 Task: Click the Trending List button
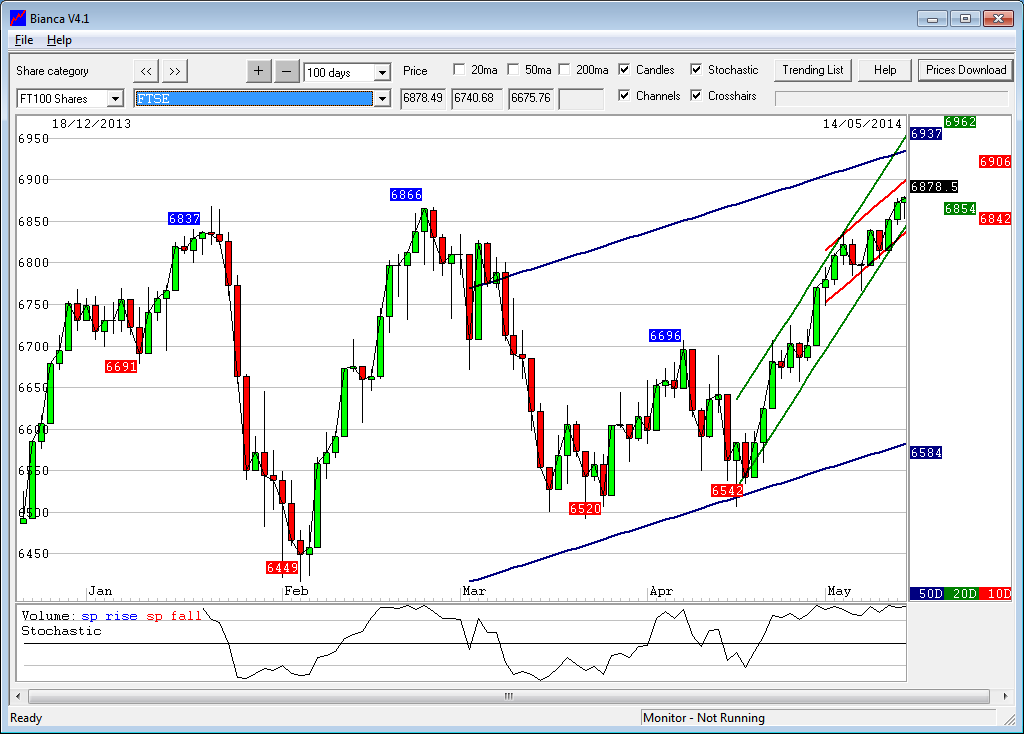click(812, 70)
